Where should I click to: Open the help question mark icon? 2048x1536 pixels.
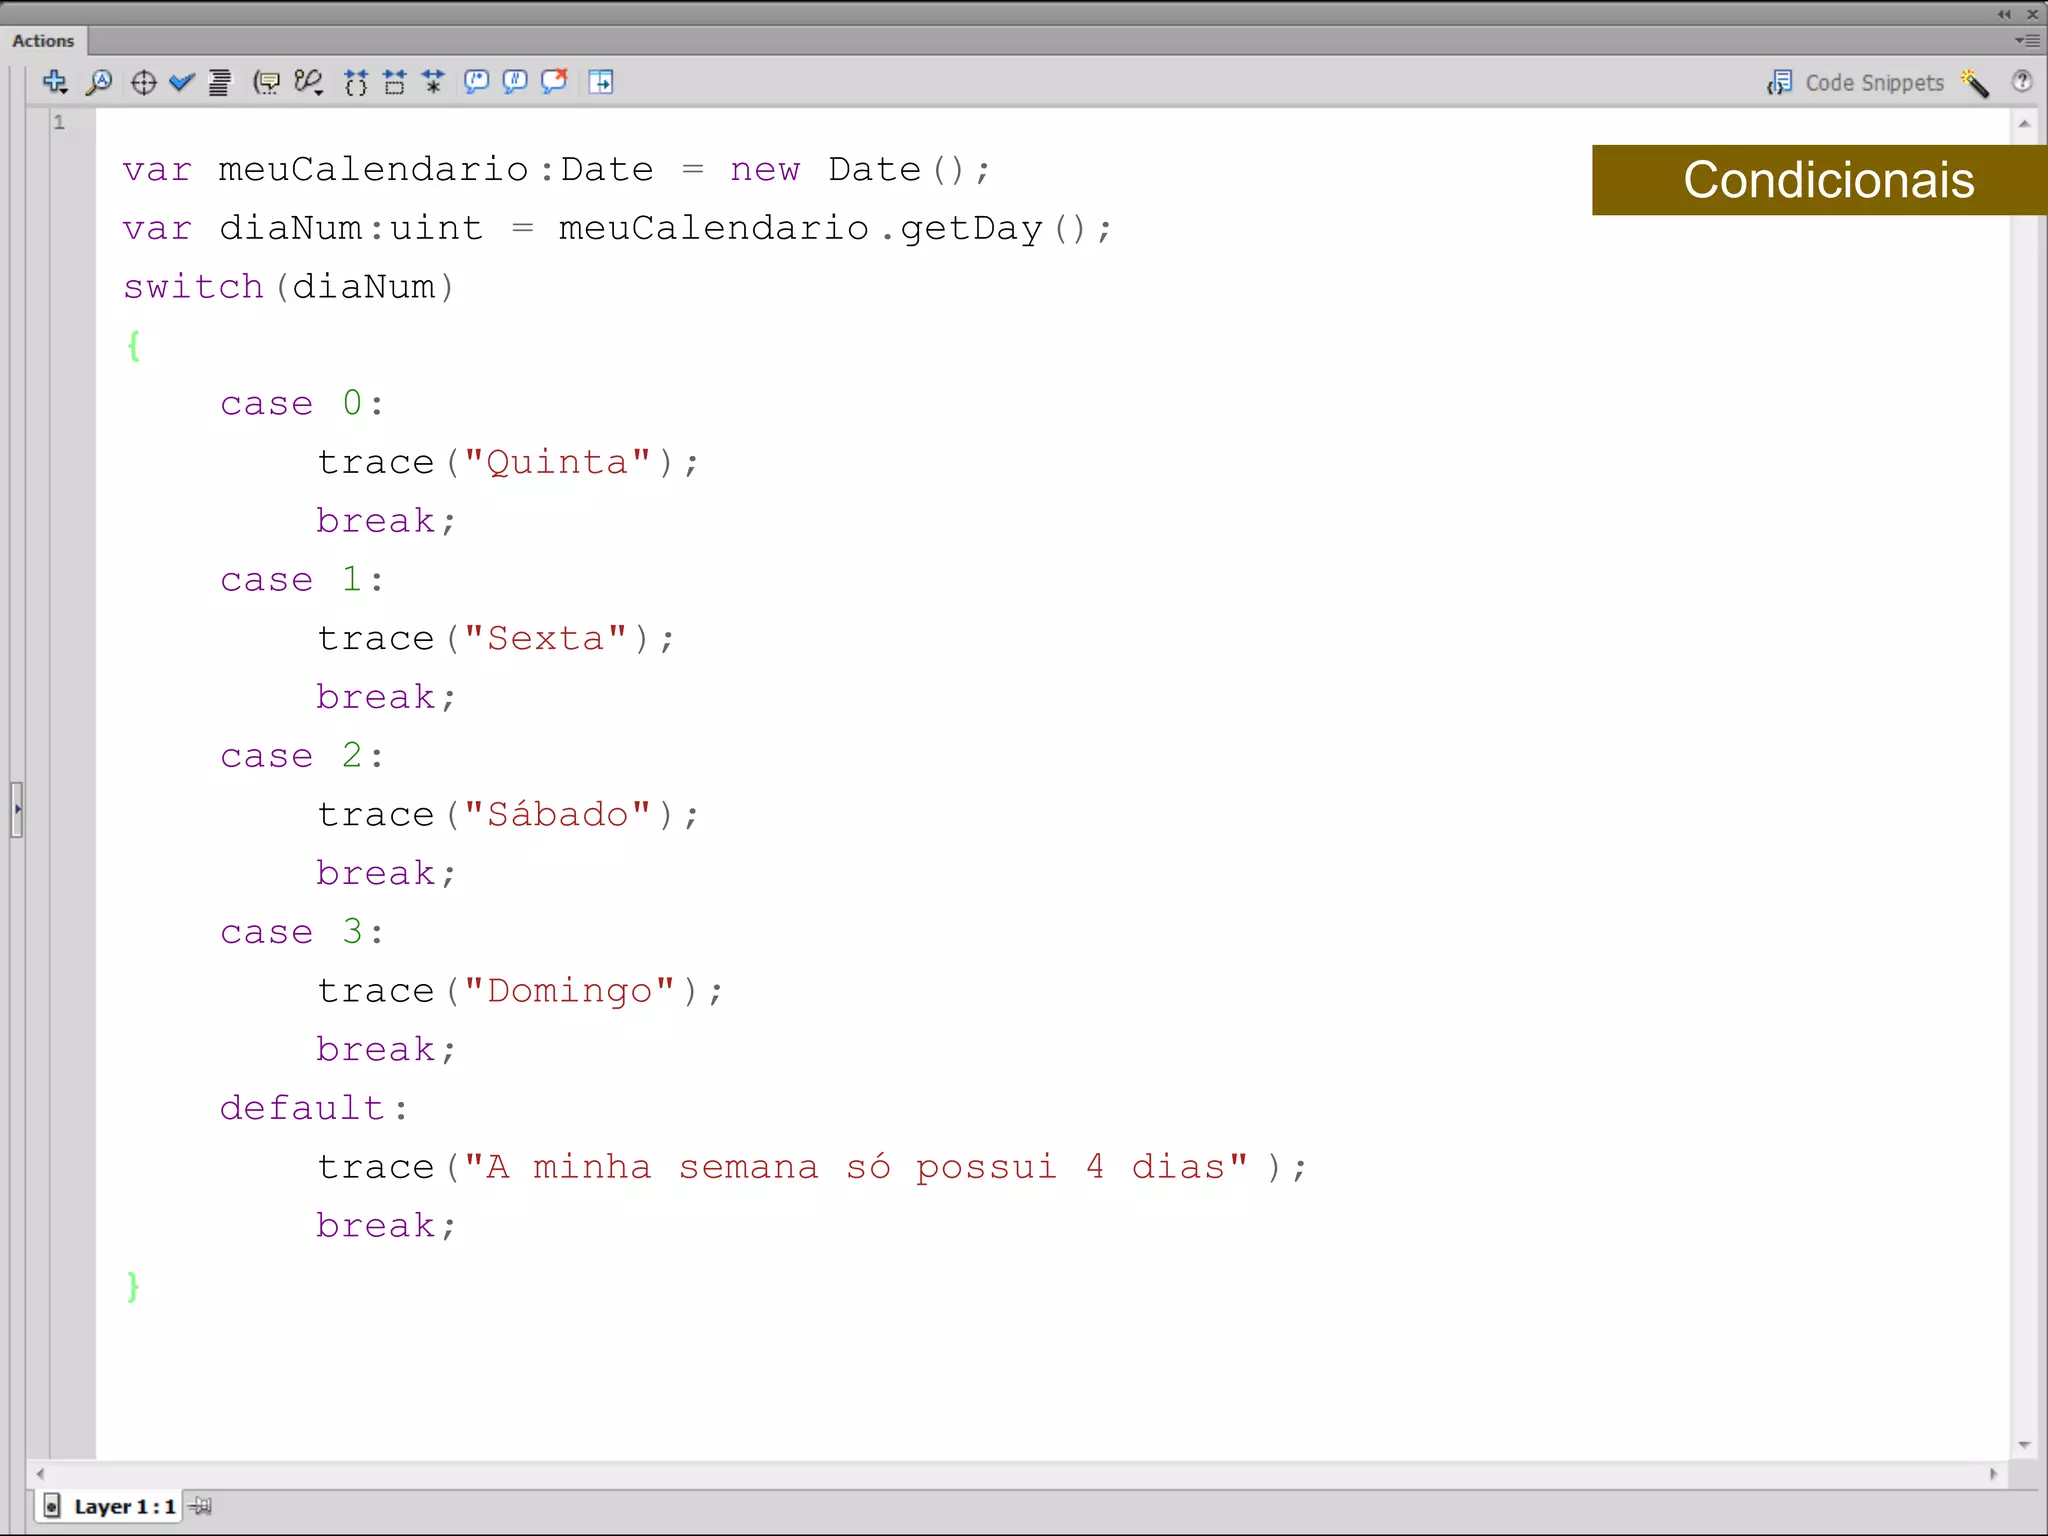point(2022,82)
